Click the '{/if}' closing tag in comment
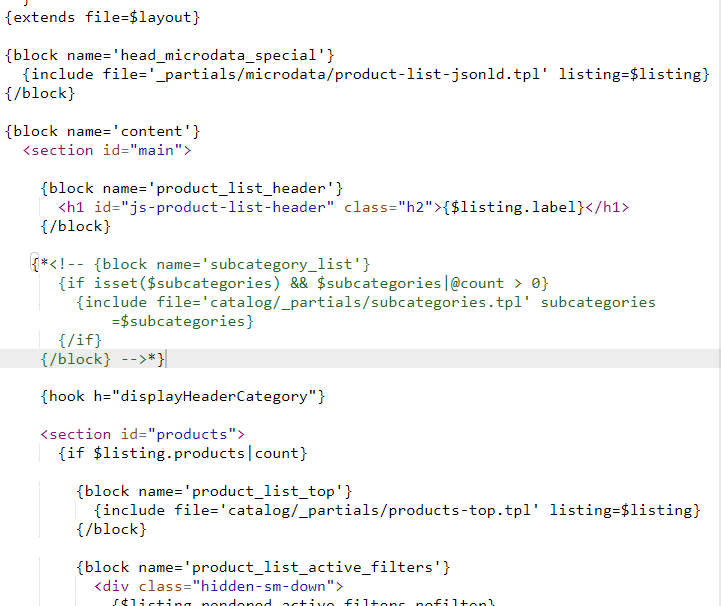 click(80, 340)
